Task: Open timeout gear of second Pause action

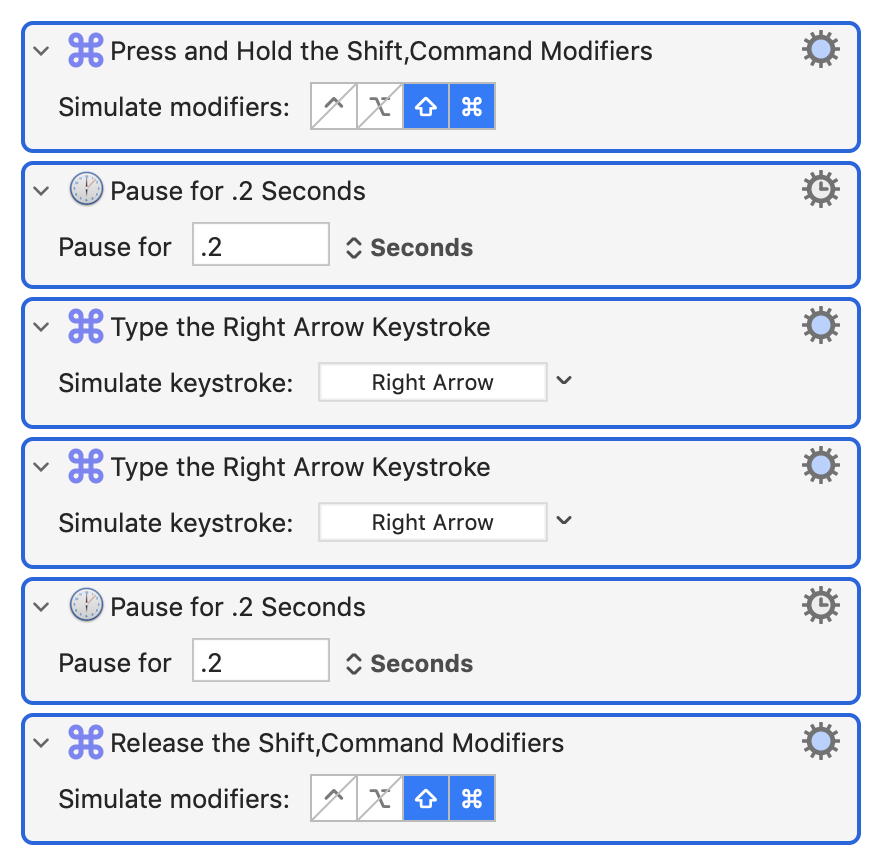Action: coord(821,606)
